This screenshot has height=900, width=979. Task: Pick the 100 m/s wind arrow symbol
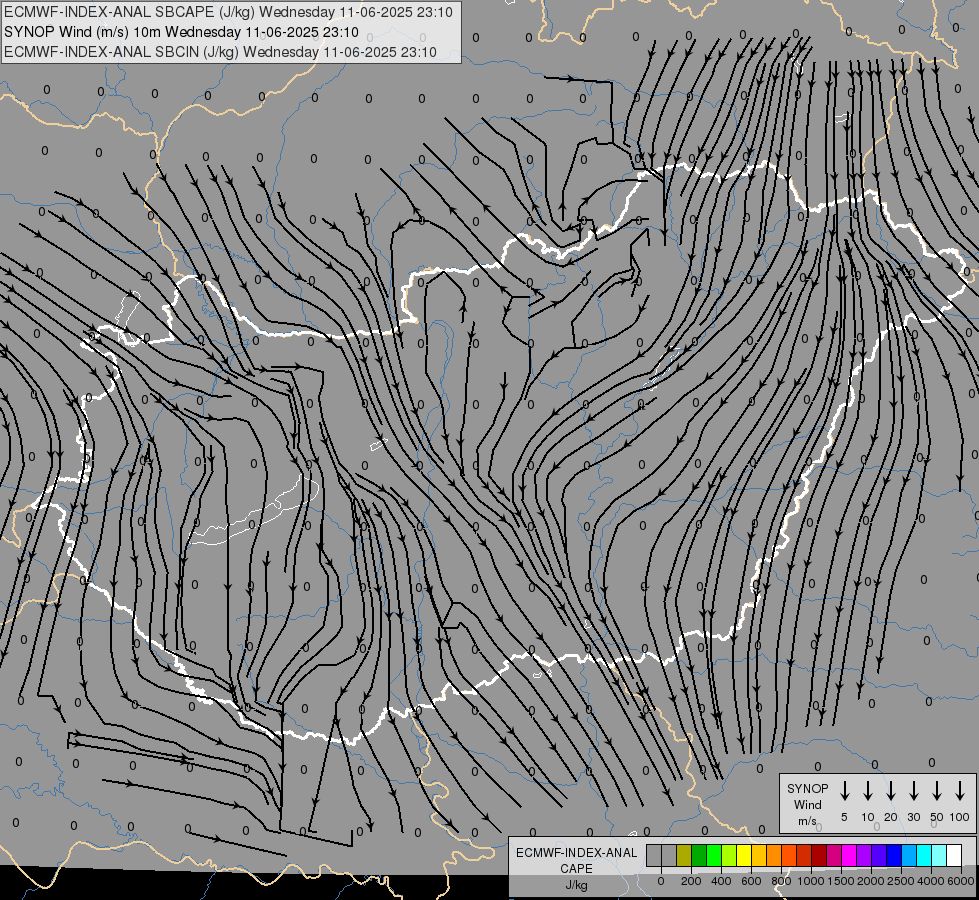pos(960,791)
